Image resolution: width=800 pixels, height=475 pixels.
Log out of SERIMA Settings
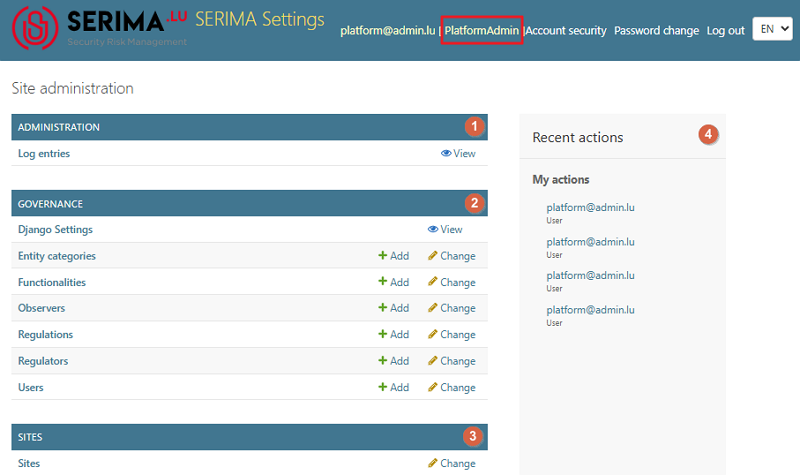tap(726, 31)
